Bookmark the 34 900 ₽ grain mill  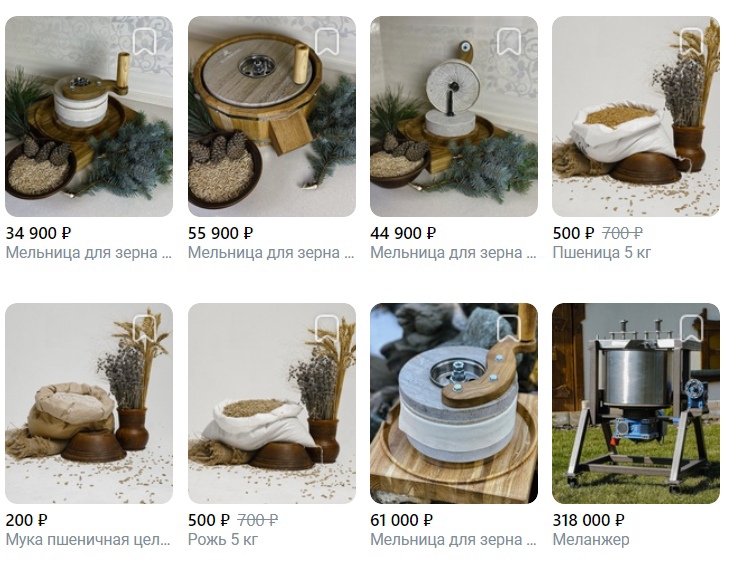[x=144, y=41]
